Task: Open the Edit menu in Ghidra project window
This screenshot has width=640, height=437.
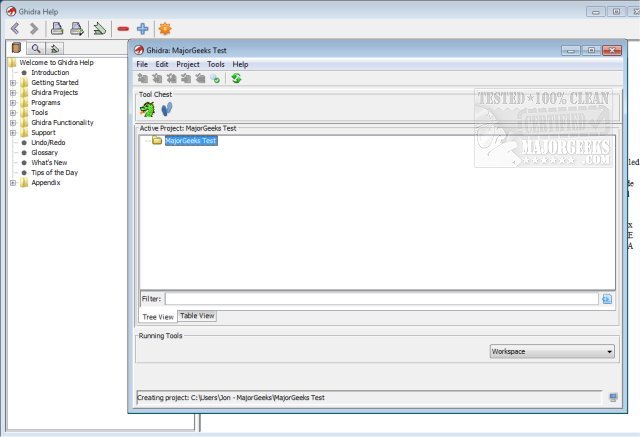Action: tap(162, 64)
